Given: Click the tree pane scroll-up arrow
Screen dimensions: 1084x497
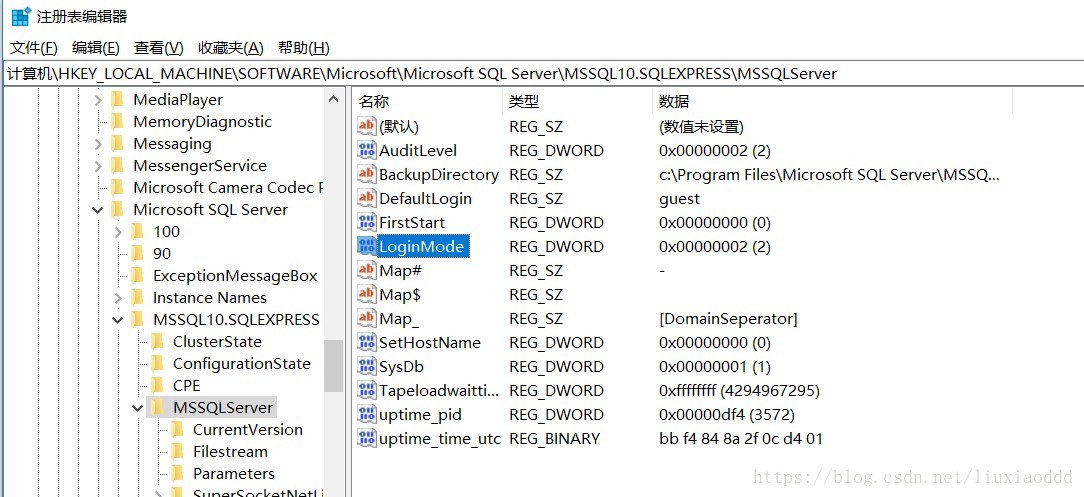Looking at the screenshot, I should 334,100.
